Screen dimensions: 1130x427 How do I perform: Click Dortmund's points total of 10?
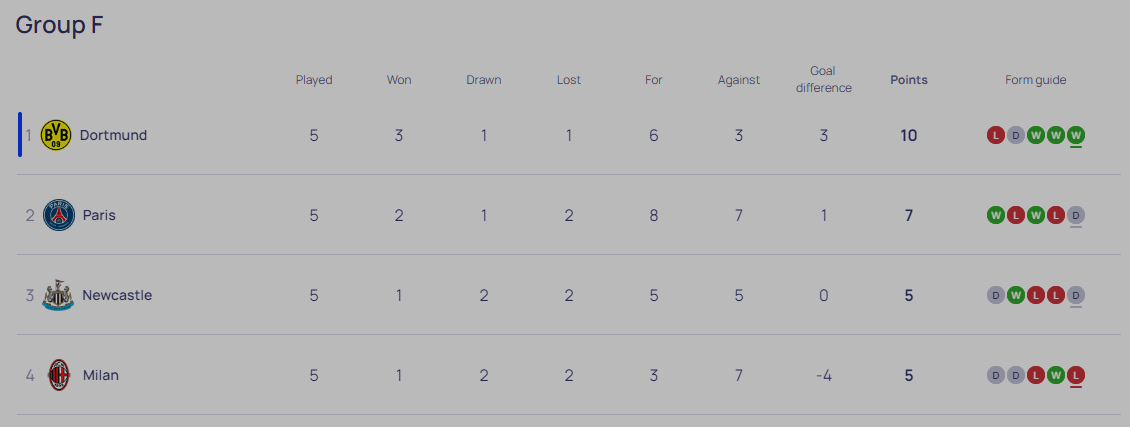tap(909, 135)
